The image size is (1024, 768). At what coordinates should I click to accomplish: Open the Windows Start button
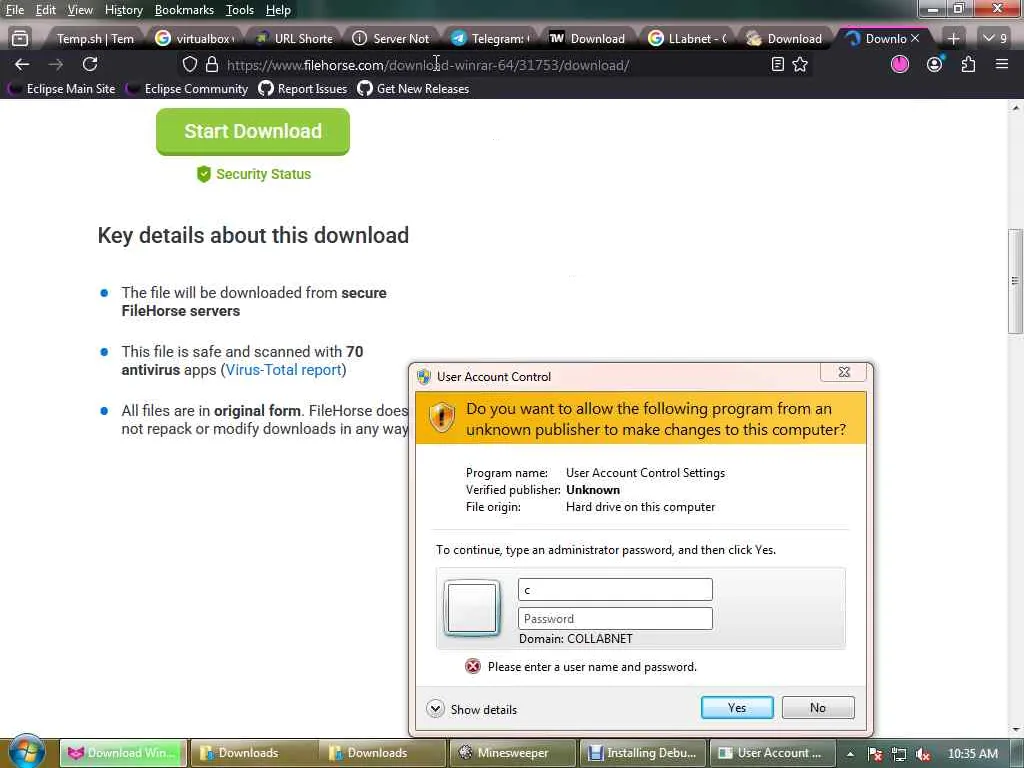point(25,751)
